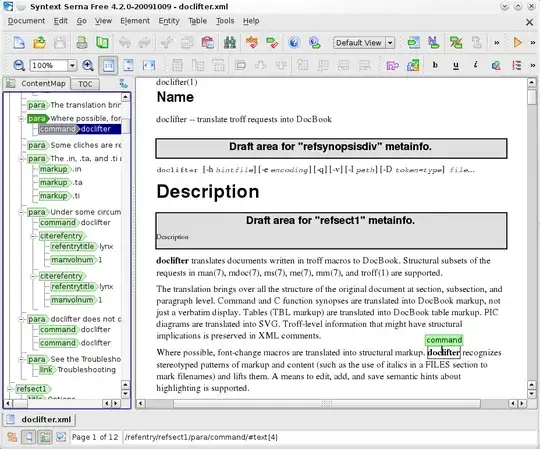
Task: Click the purple element insert icon
Action: click(393, 65)
